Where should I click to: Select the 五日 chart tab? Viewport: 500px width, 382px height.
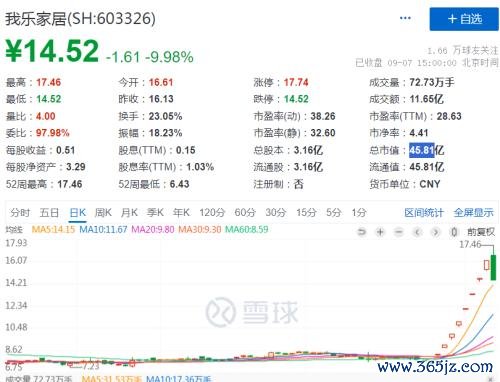(49, 212)
